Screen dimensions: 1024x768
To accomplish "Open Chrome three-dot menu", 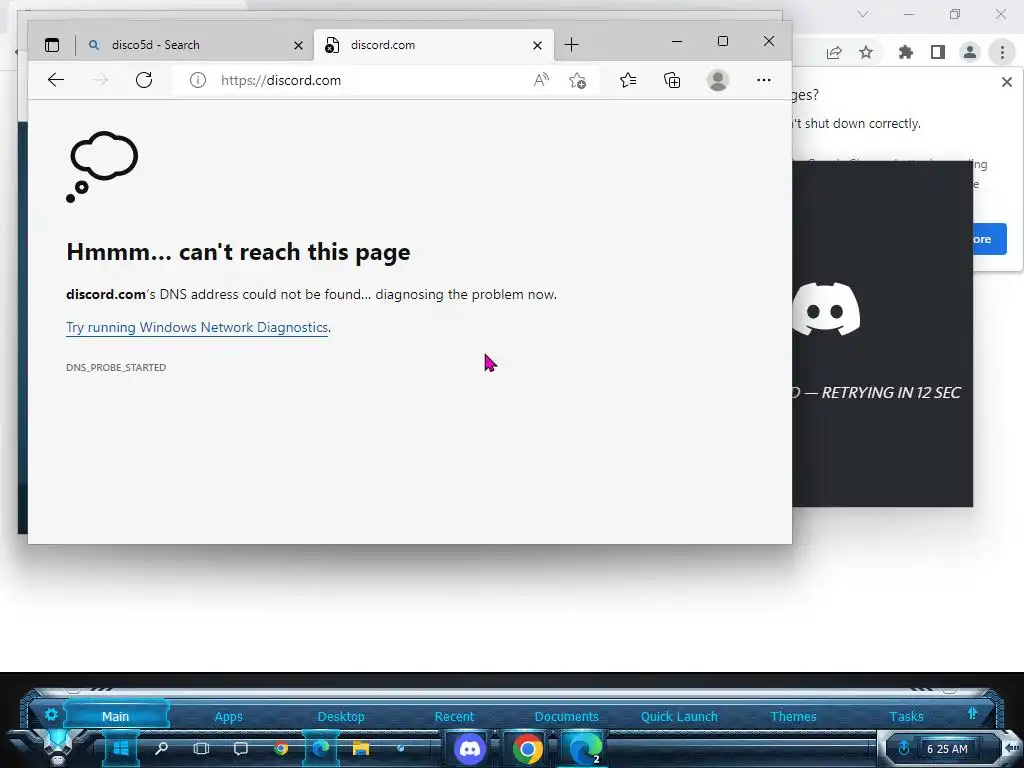I will pyautogui.click(x=1002, y=52).
